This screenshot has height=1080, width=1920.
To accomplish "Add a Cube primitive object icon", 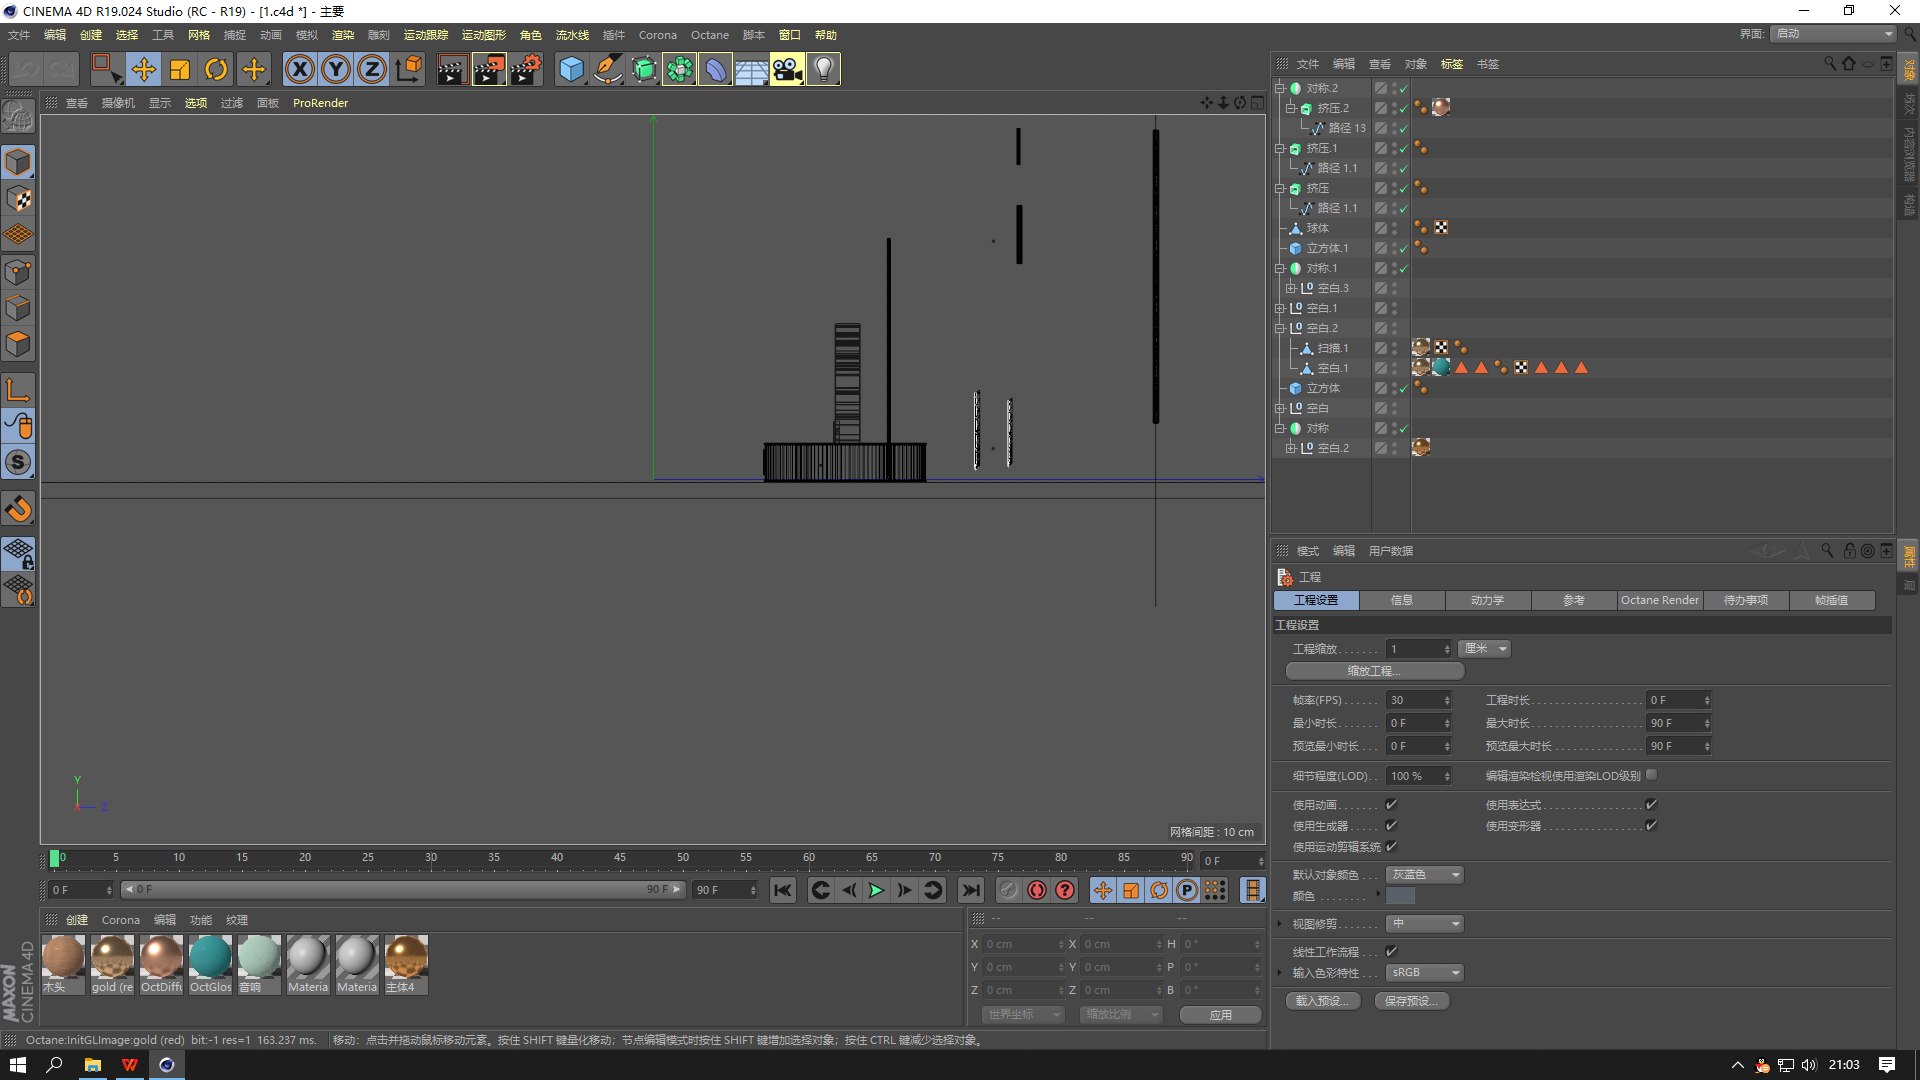I will pyautogui.click(x=571, y=69).
